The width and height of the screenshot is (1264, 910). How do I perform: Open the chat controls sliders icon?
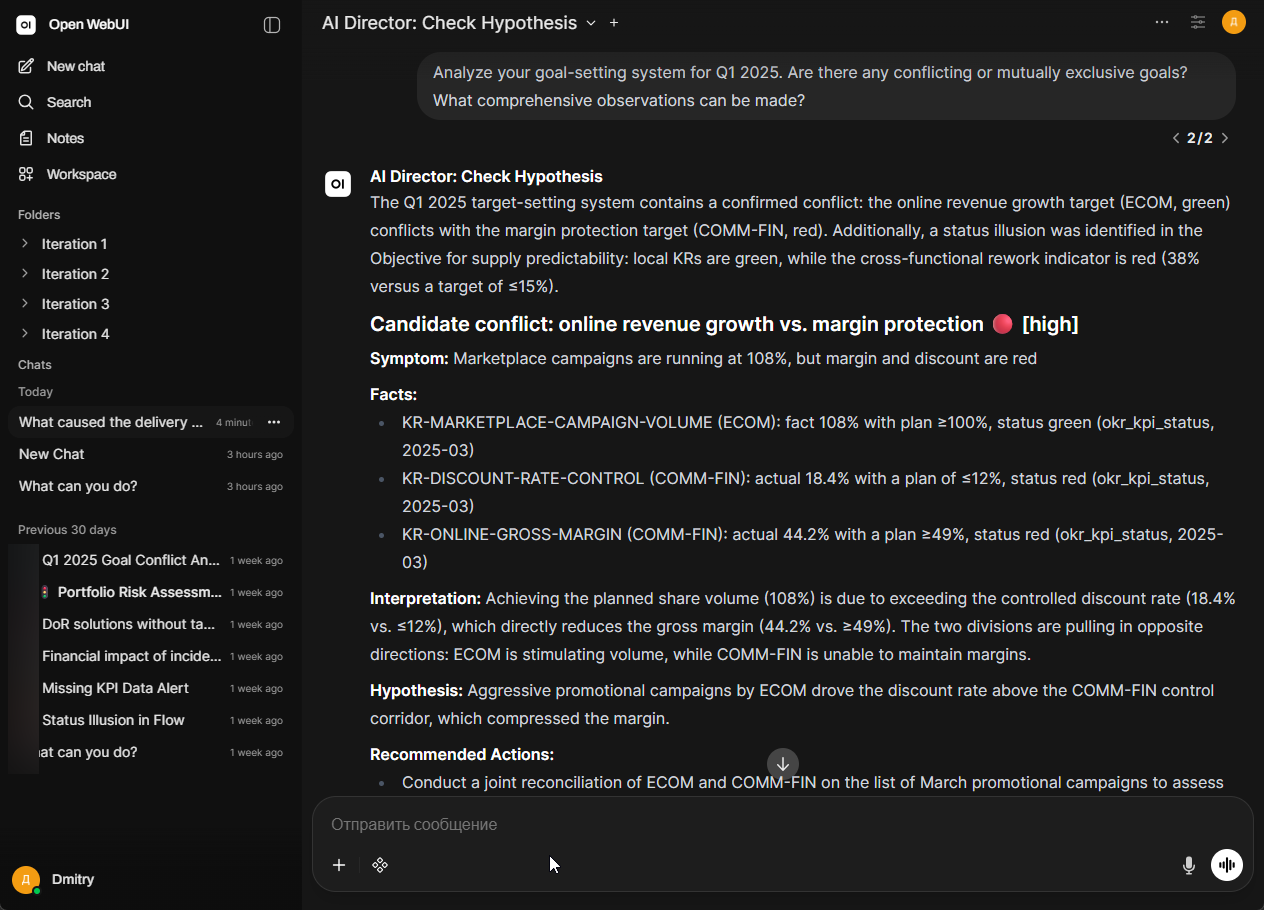(x=1198, y=22)
